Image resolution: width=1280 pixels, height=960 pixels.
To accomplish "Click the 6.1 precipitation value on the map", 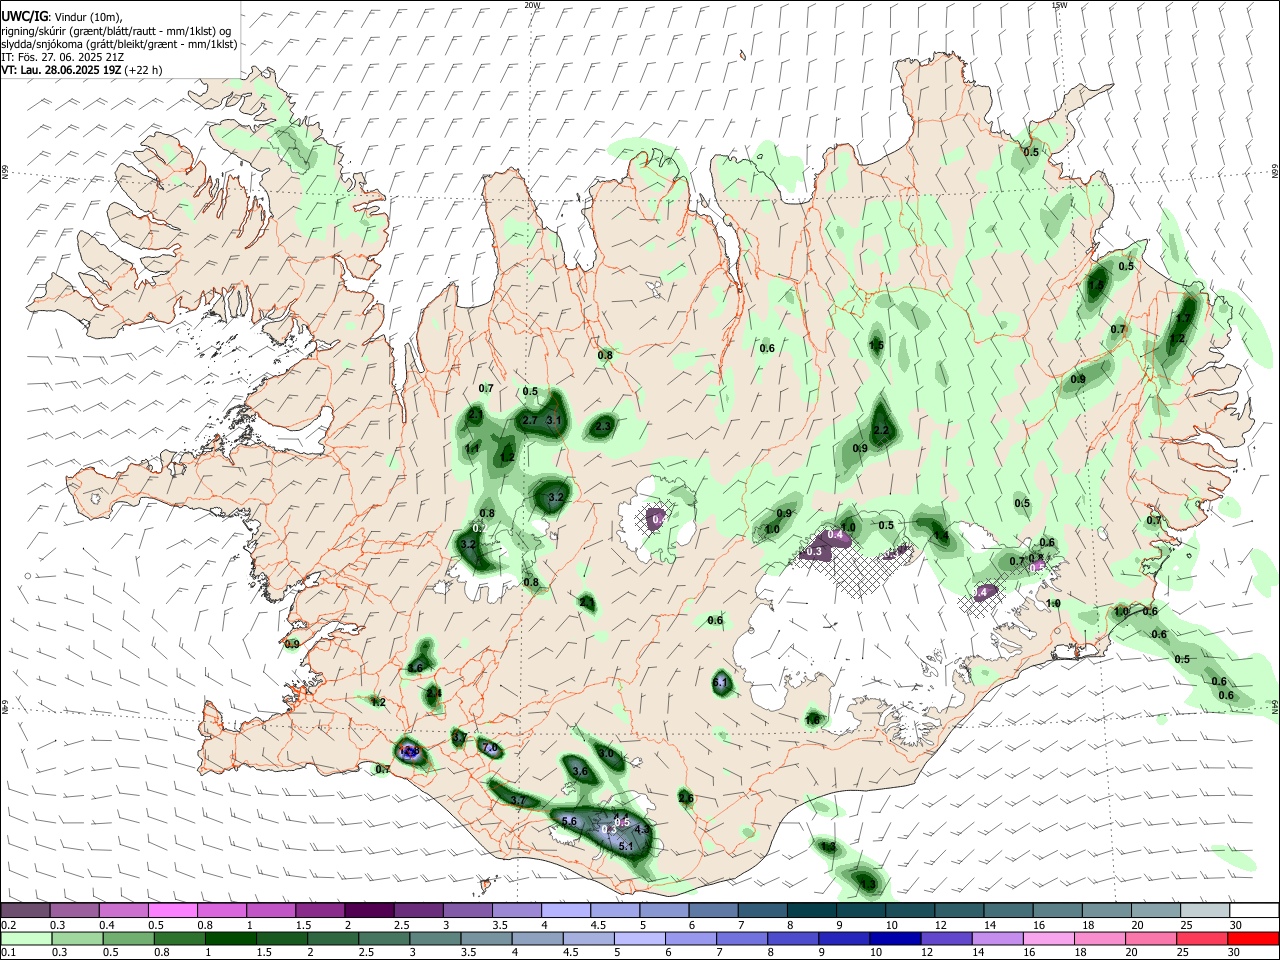I will point(721,683).
